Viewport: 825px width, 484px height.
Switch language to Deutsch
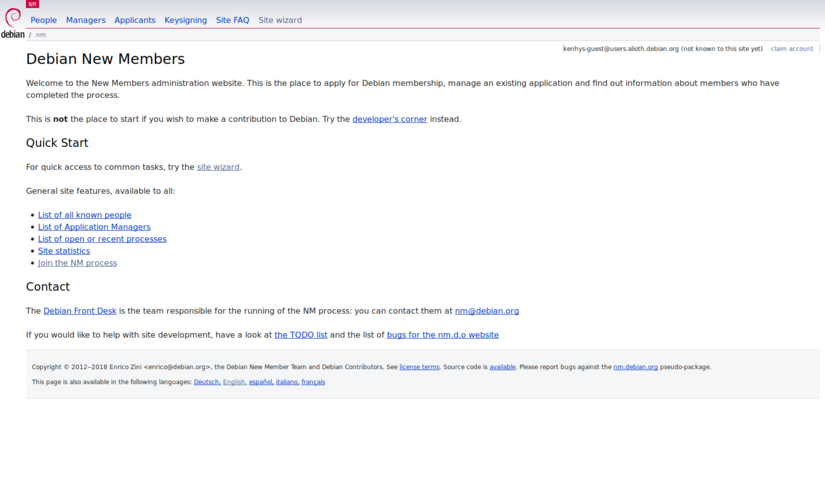click(x=207, y=382)
